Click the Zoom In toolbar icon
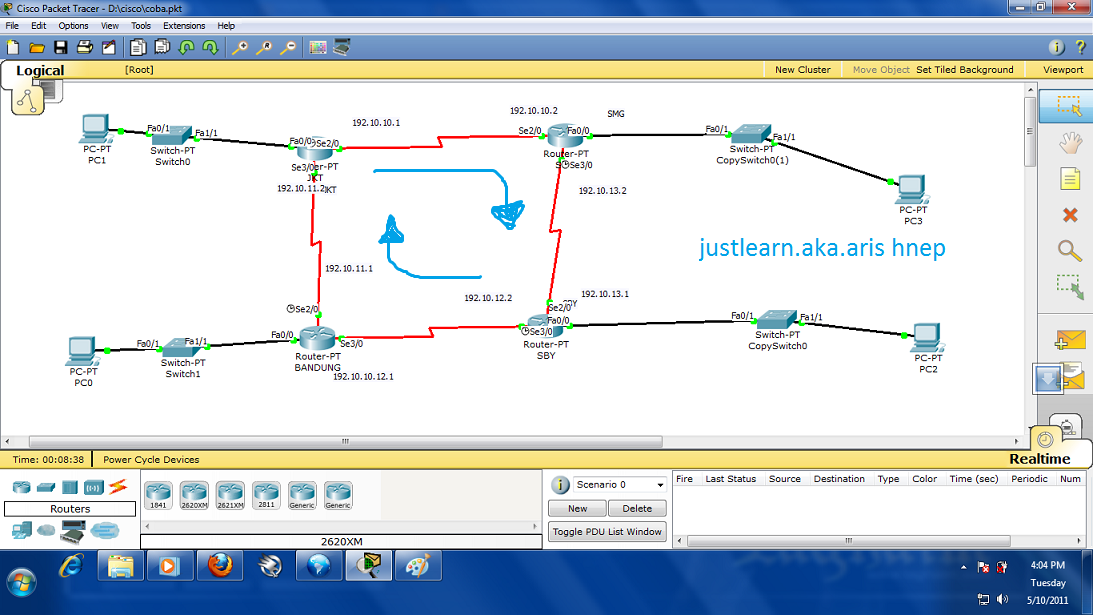Screen dimensions: 1093x615 coord(243,47)
